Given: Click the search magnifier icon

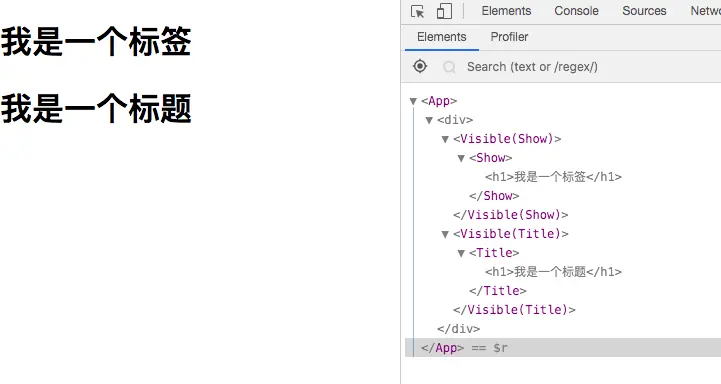Looking at the screenshot, I should point(449,67).
